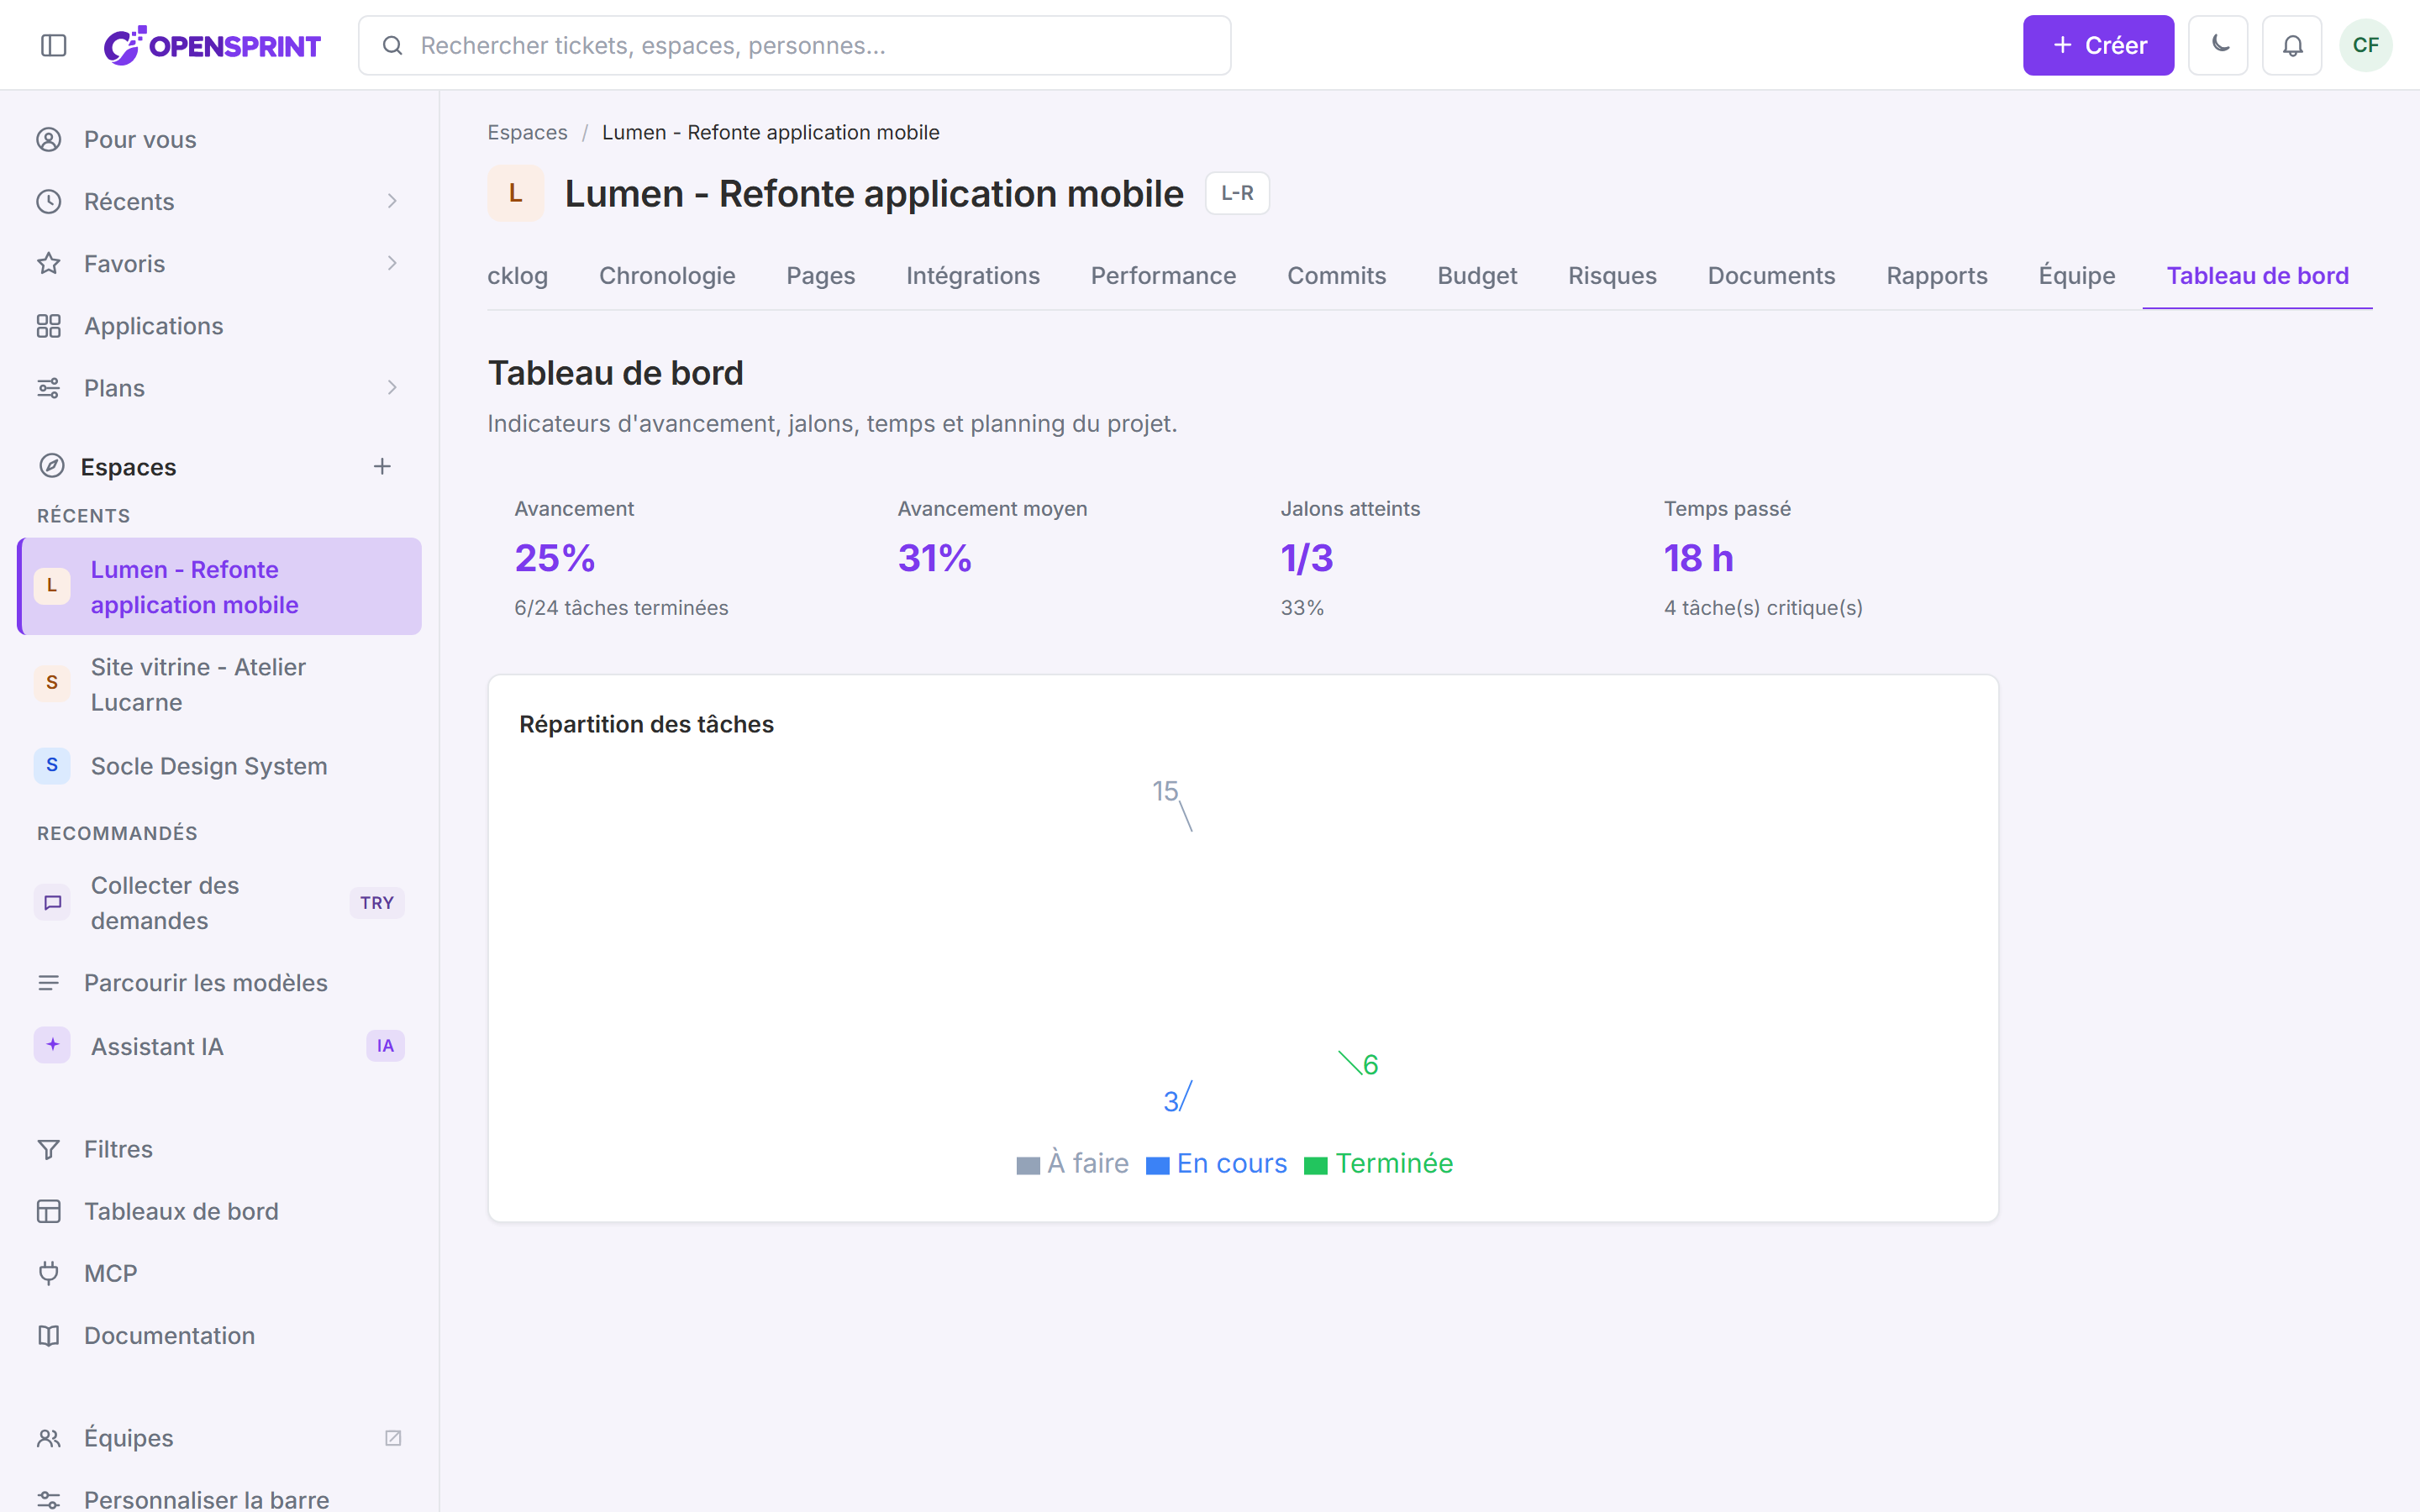Add a new space with the plus icon
This screenshot has height=1512, width=2420.
pyautogui.click(x=382, y=466)
